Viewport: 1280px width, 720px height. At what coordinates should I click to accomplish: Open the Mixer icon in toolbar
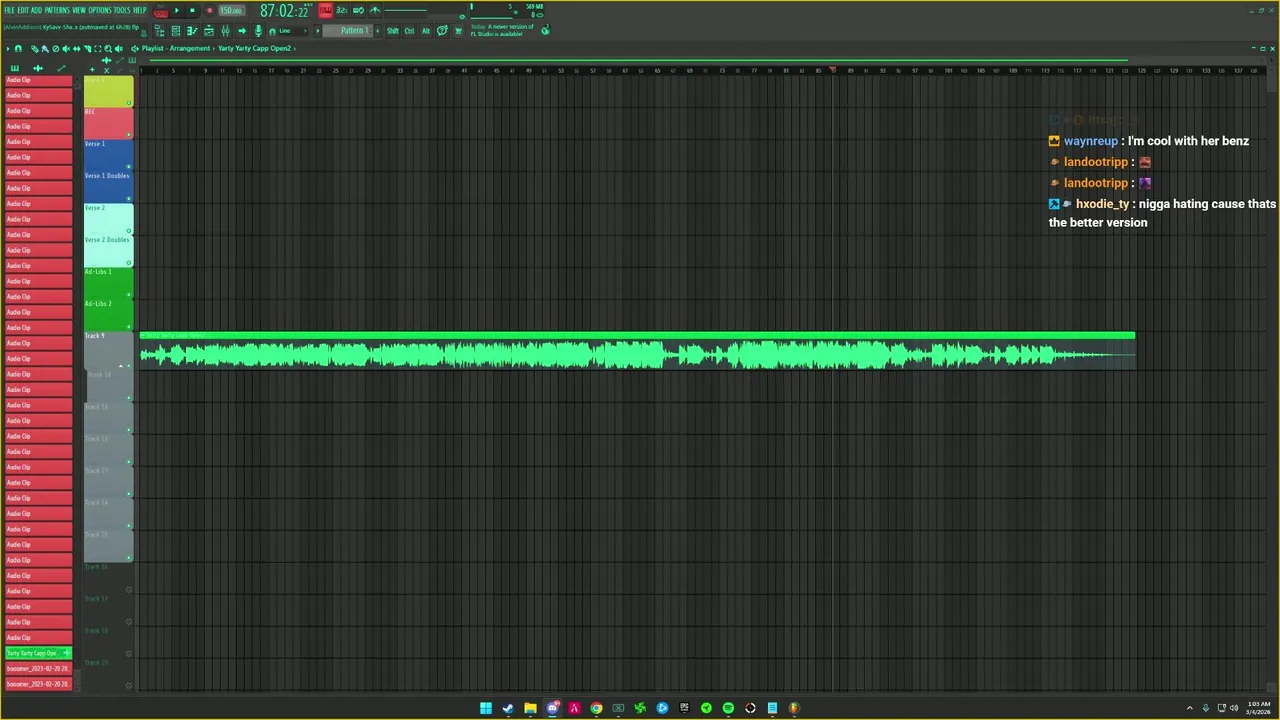[225, 31]
